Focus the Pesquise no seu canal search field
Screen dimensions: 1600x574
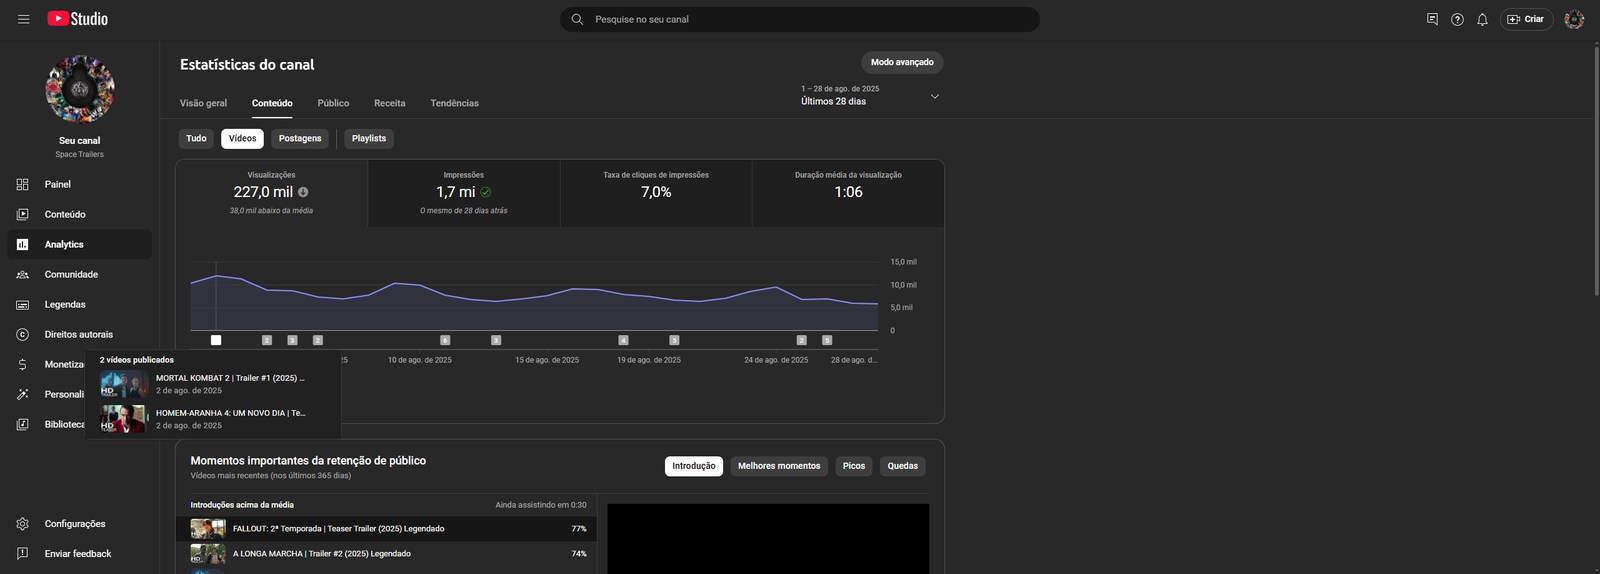800,19
